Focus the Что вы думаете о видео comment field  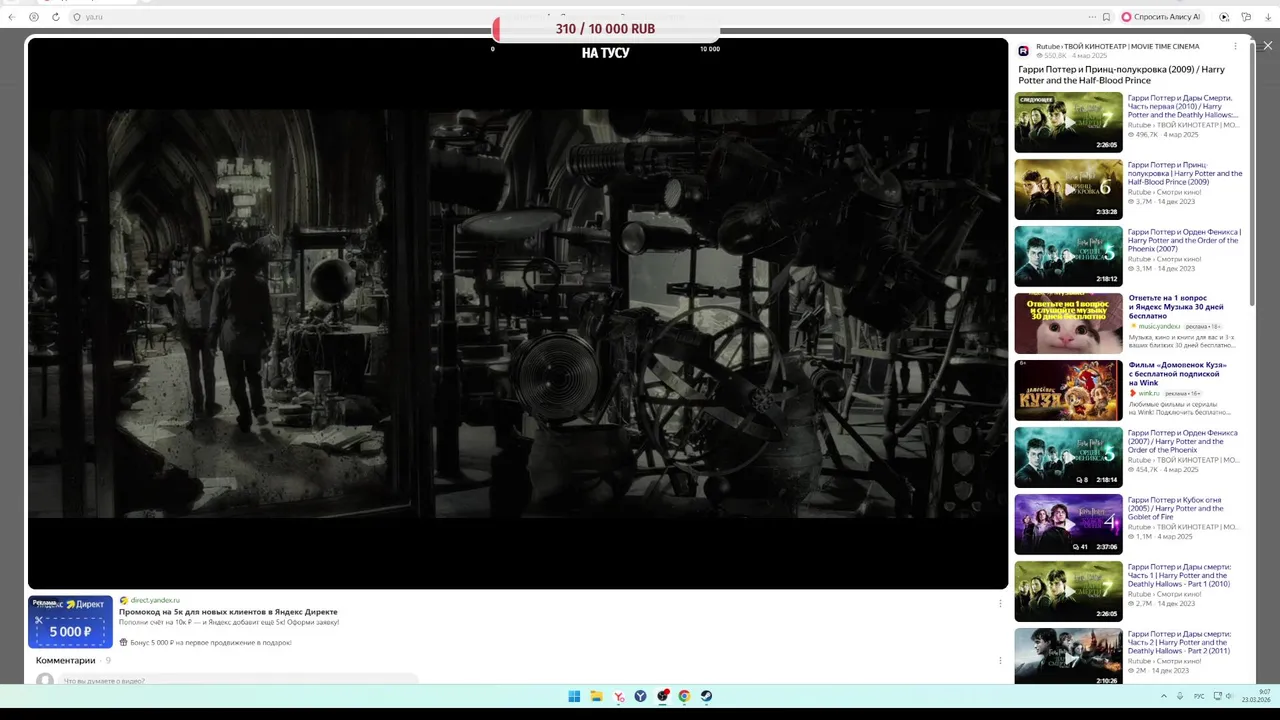click(240, 680)
